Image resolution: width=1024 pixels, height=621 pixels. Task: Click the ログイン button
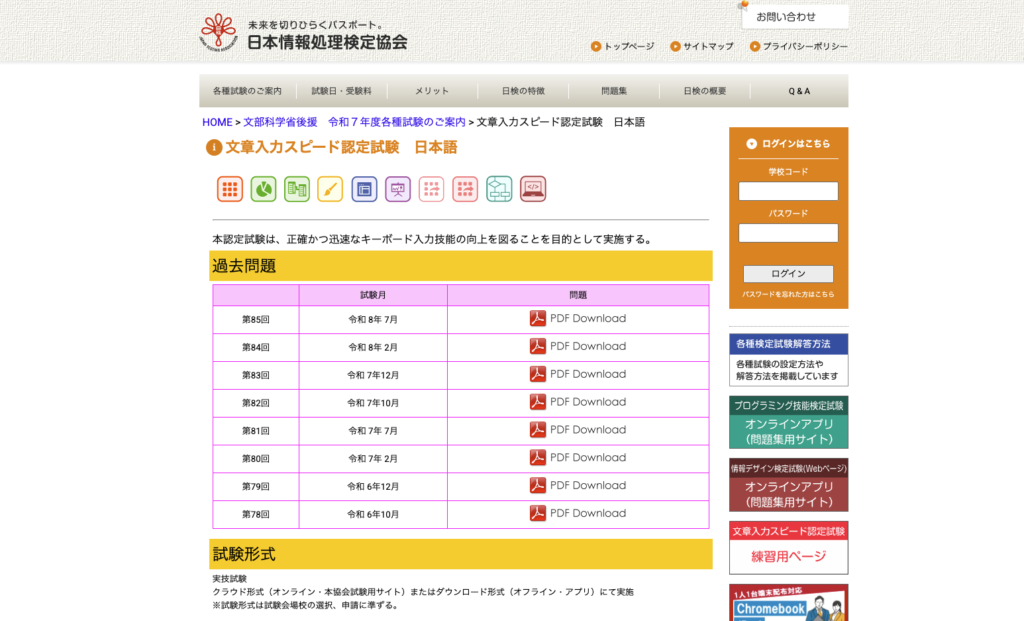pyautogui.click(x=788, y=274)
